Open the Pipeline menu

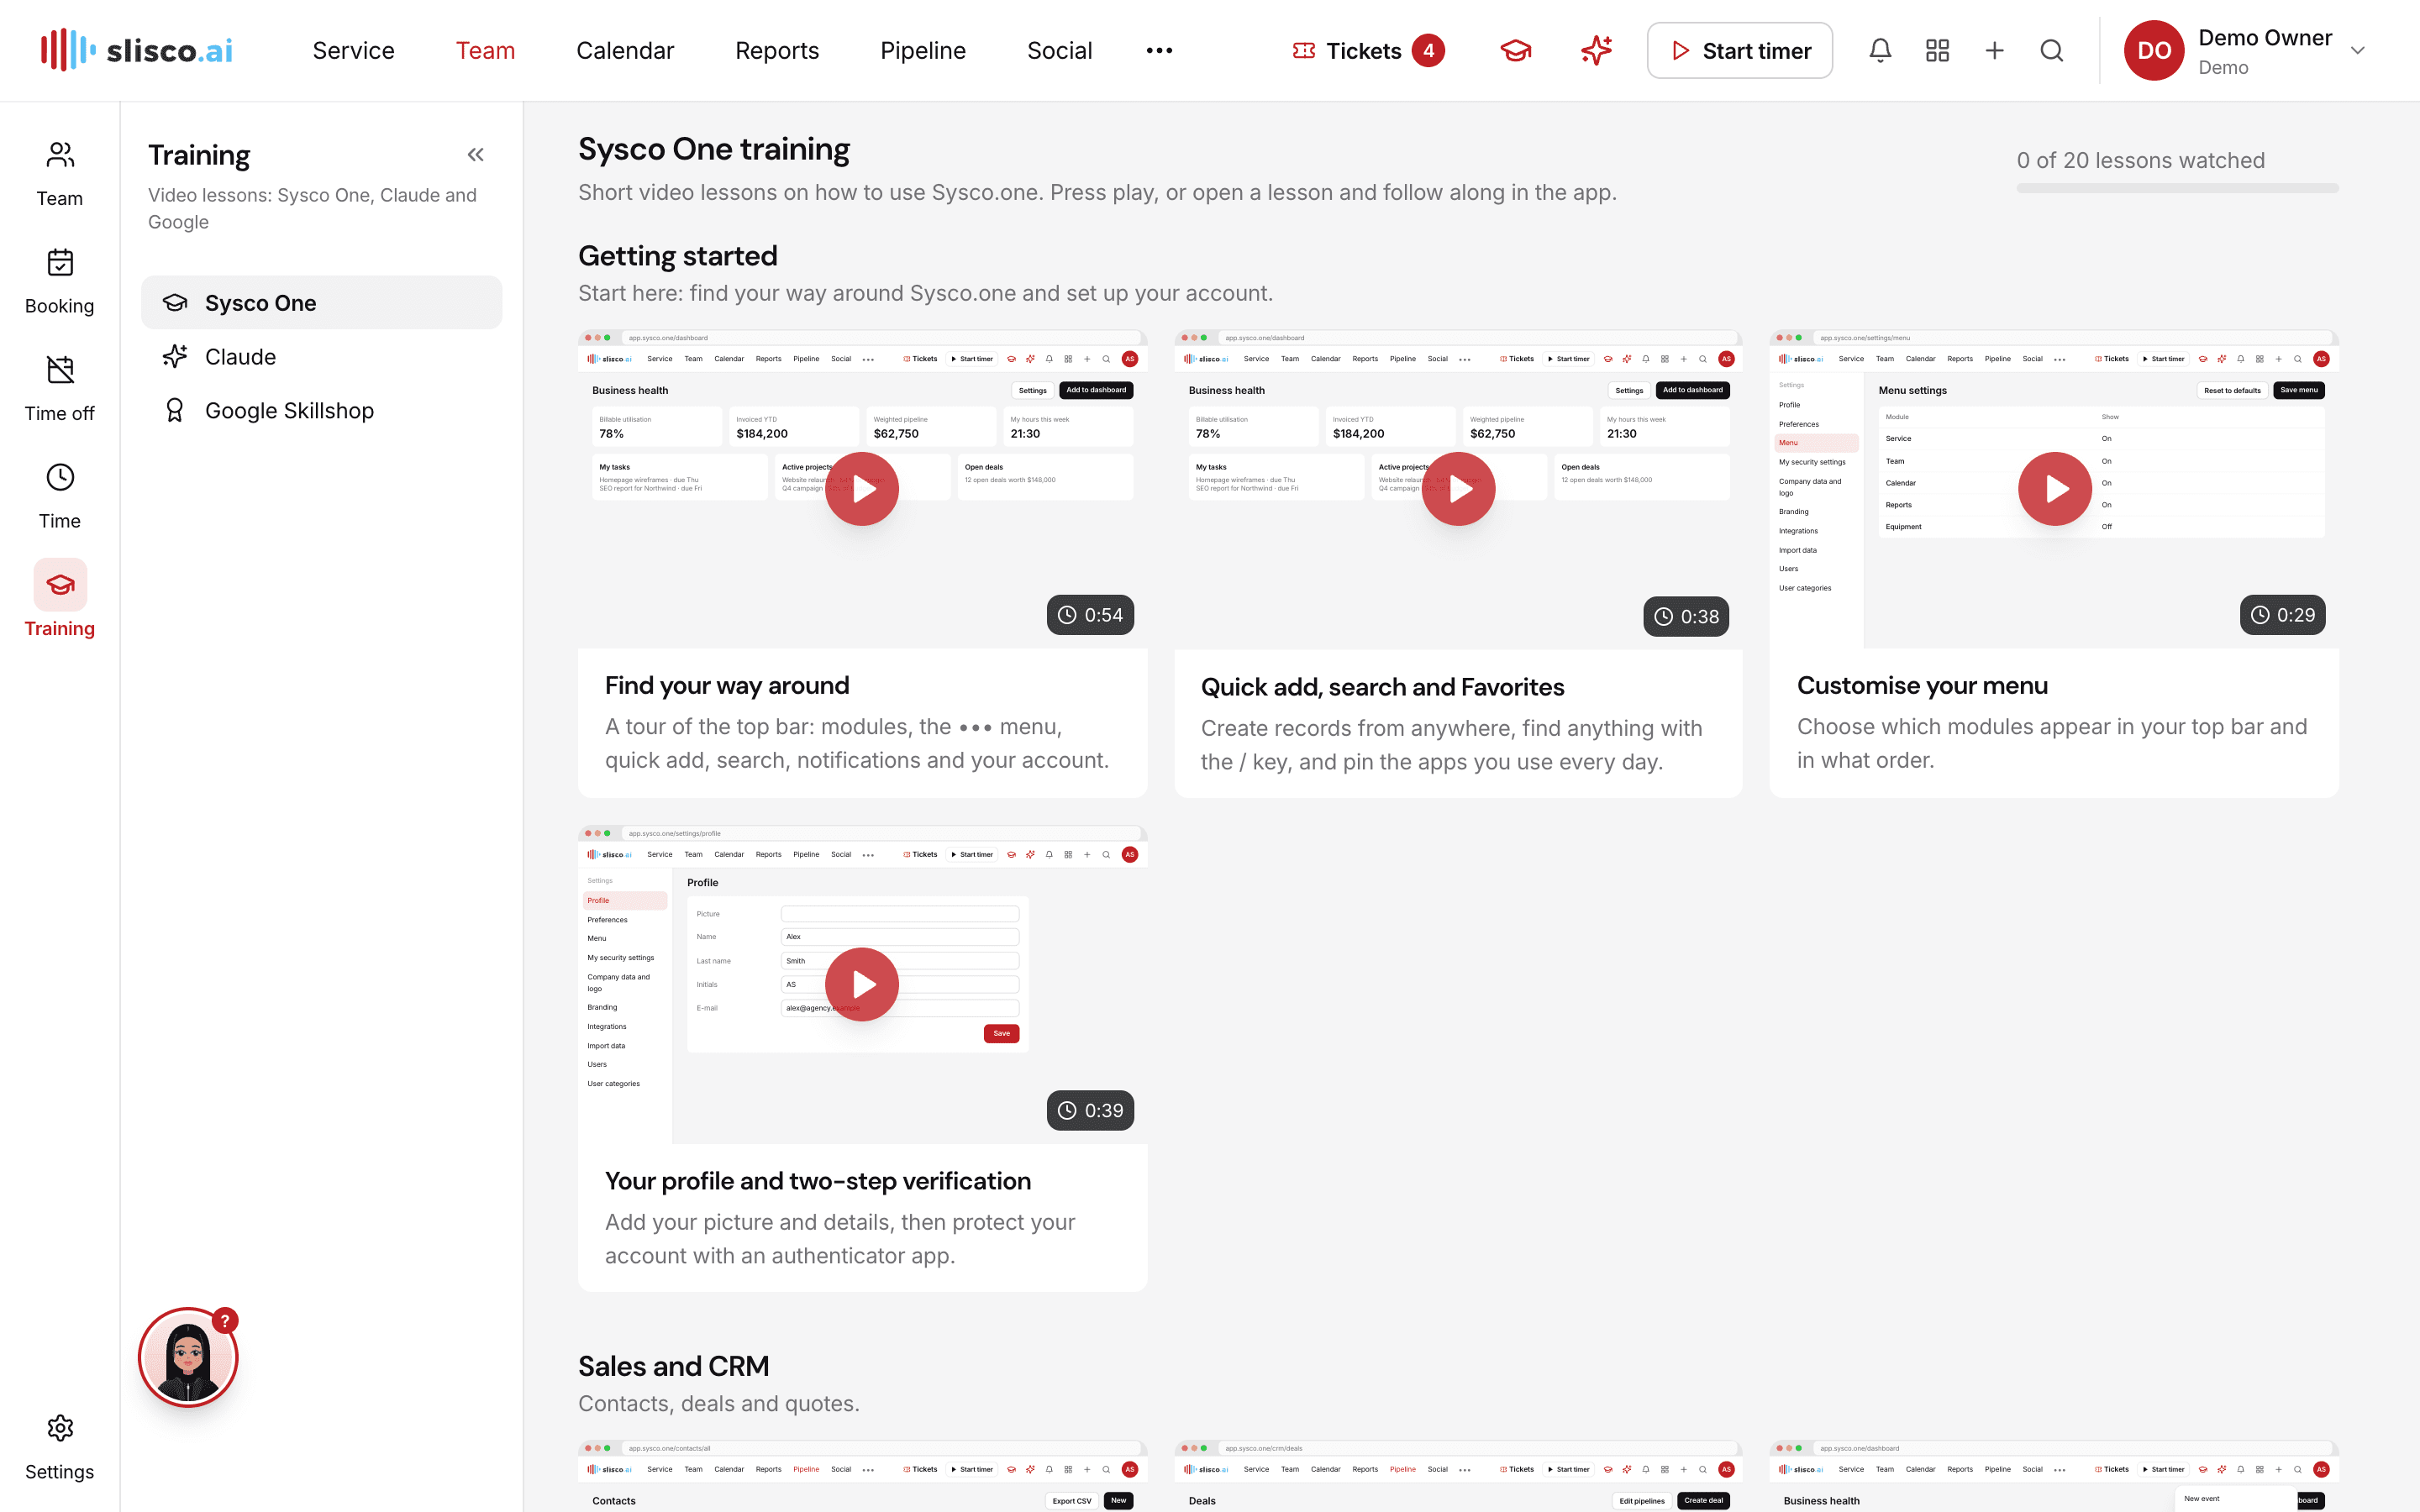(x=923, y=50)
